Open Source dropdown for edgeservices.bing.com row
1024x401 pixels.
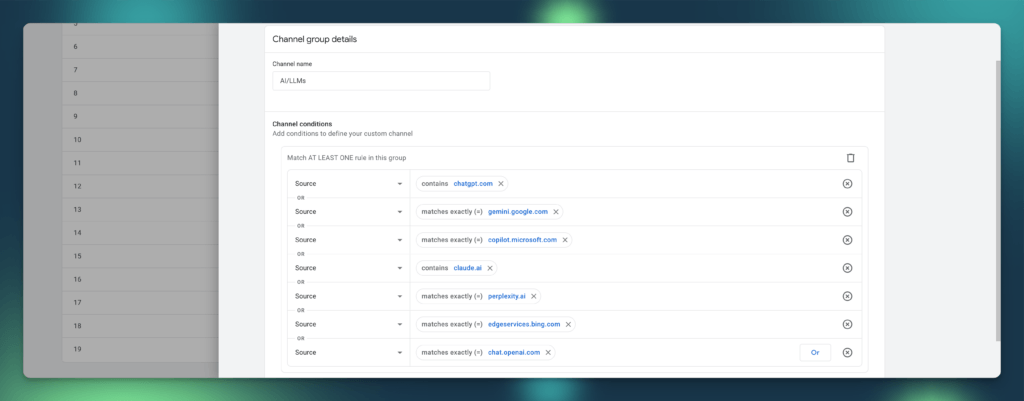[x=349, y=324]
